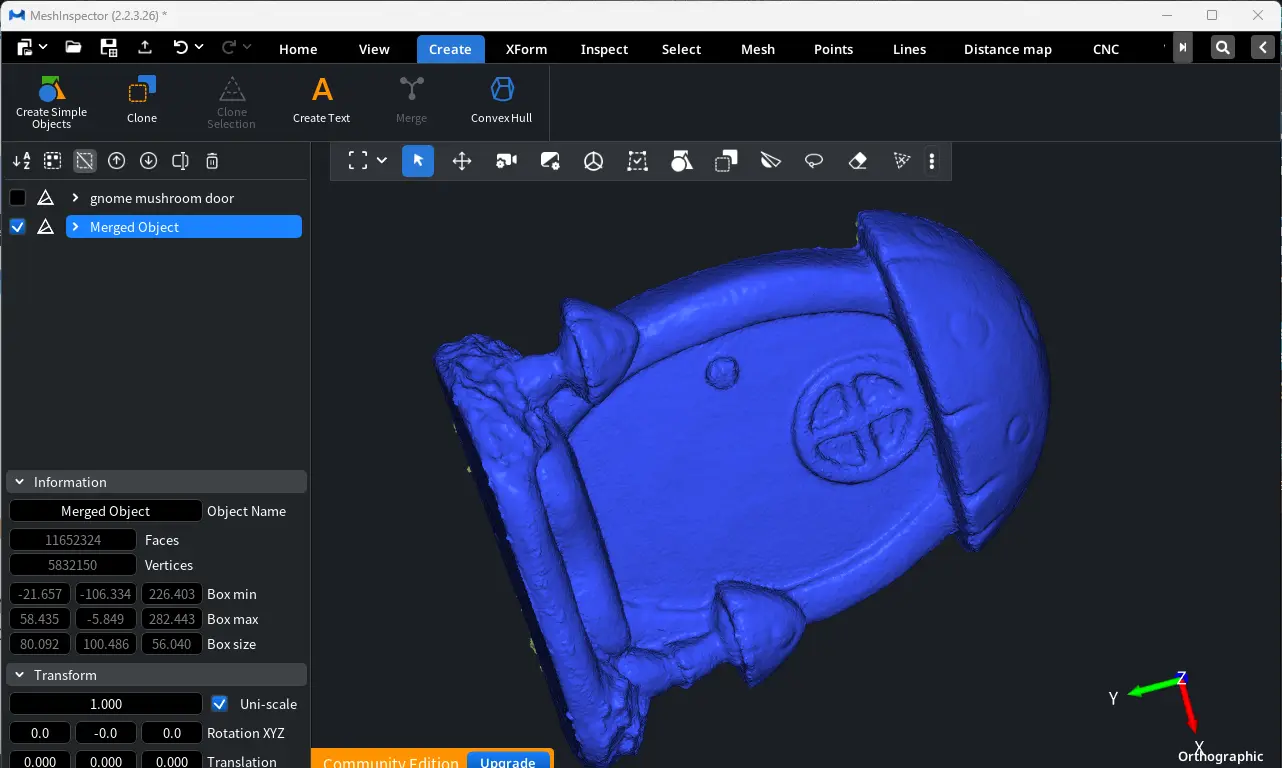Click the Redo arrow icon

[228, 47]
